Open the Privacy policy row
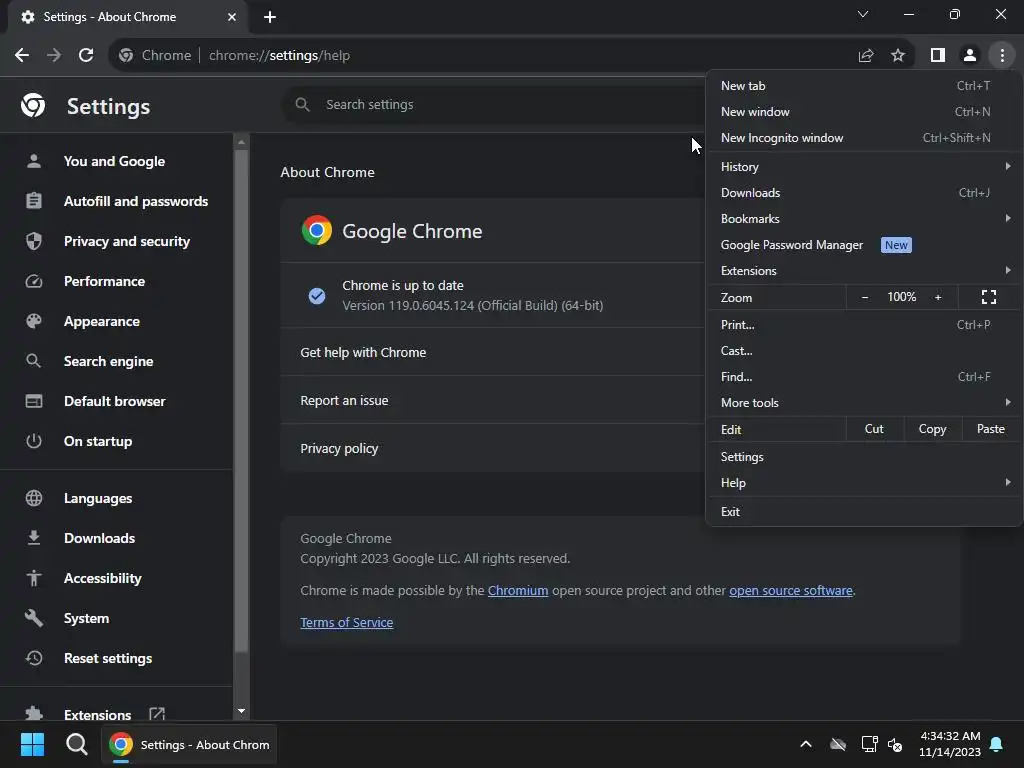The width and height of the screenshot is (1024, 768). click(493, 449)
